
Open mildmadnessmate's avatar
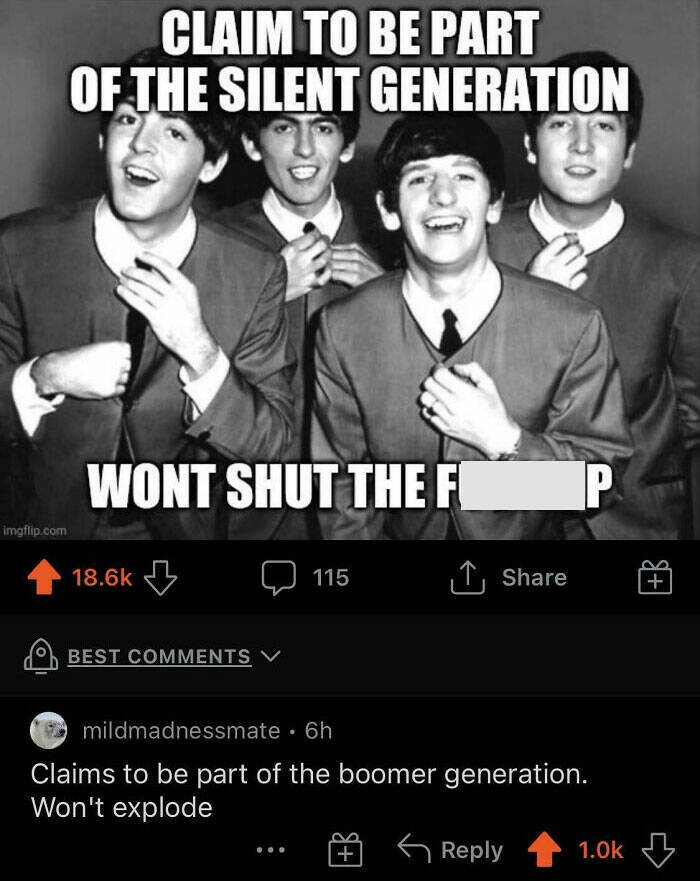click(48, 730)
